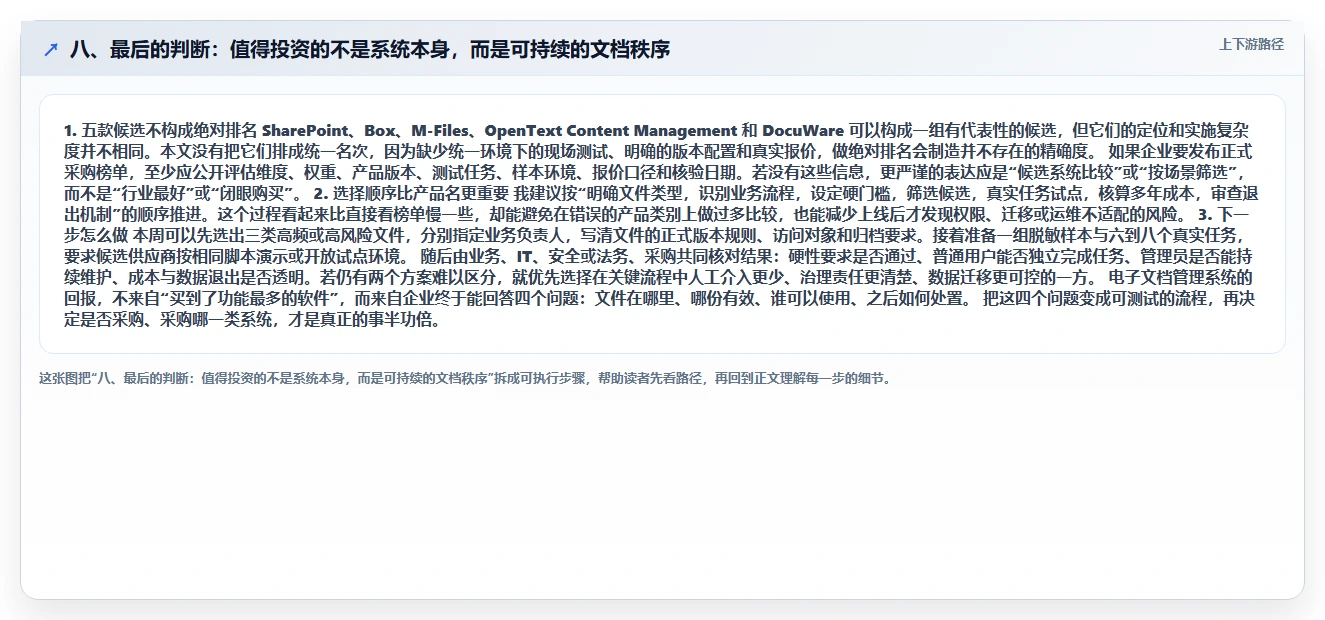This screenshot has width=1325, height=620.
Task: Click the word SharePoint in the paragraph
Action: [305, 131]
